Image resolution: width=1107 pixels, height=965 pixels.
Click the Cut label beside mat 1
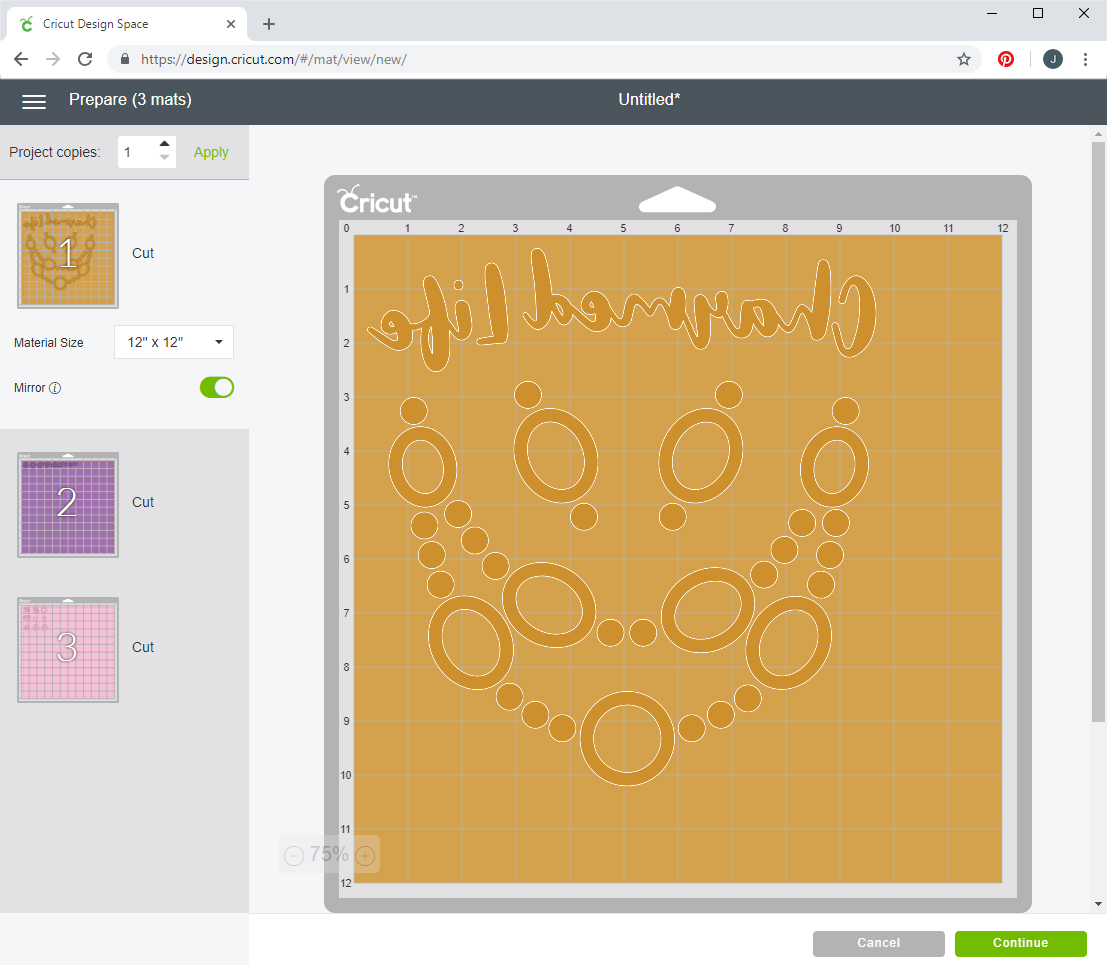pyautogui.click(x=143, y=253)
